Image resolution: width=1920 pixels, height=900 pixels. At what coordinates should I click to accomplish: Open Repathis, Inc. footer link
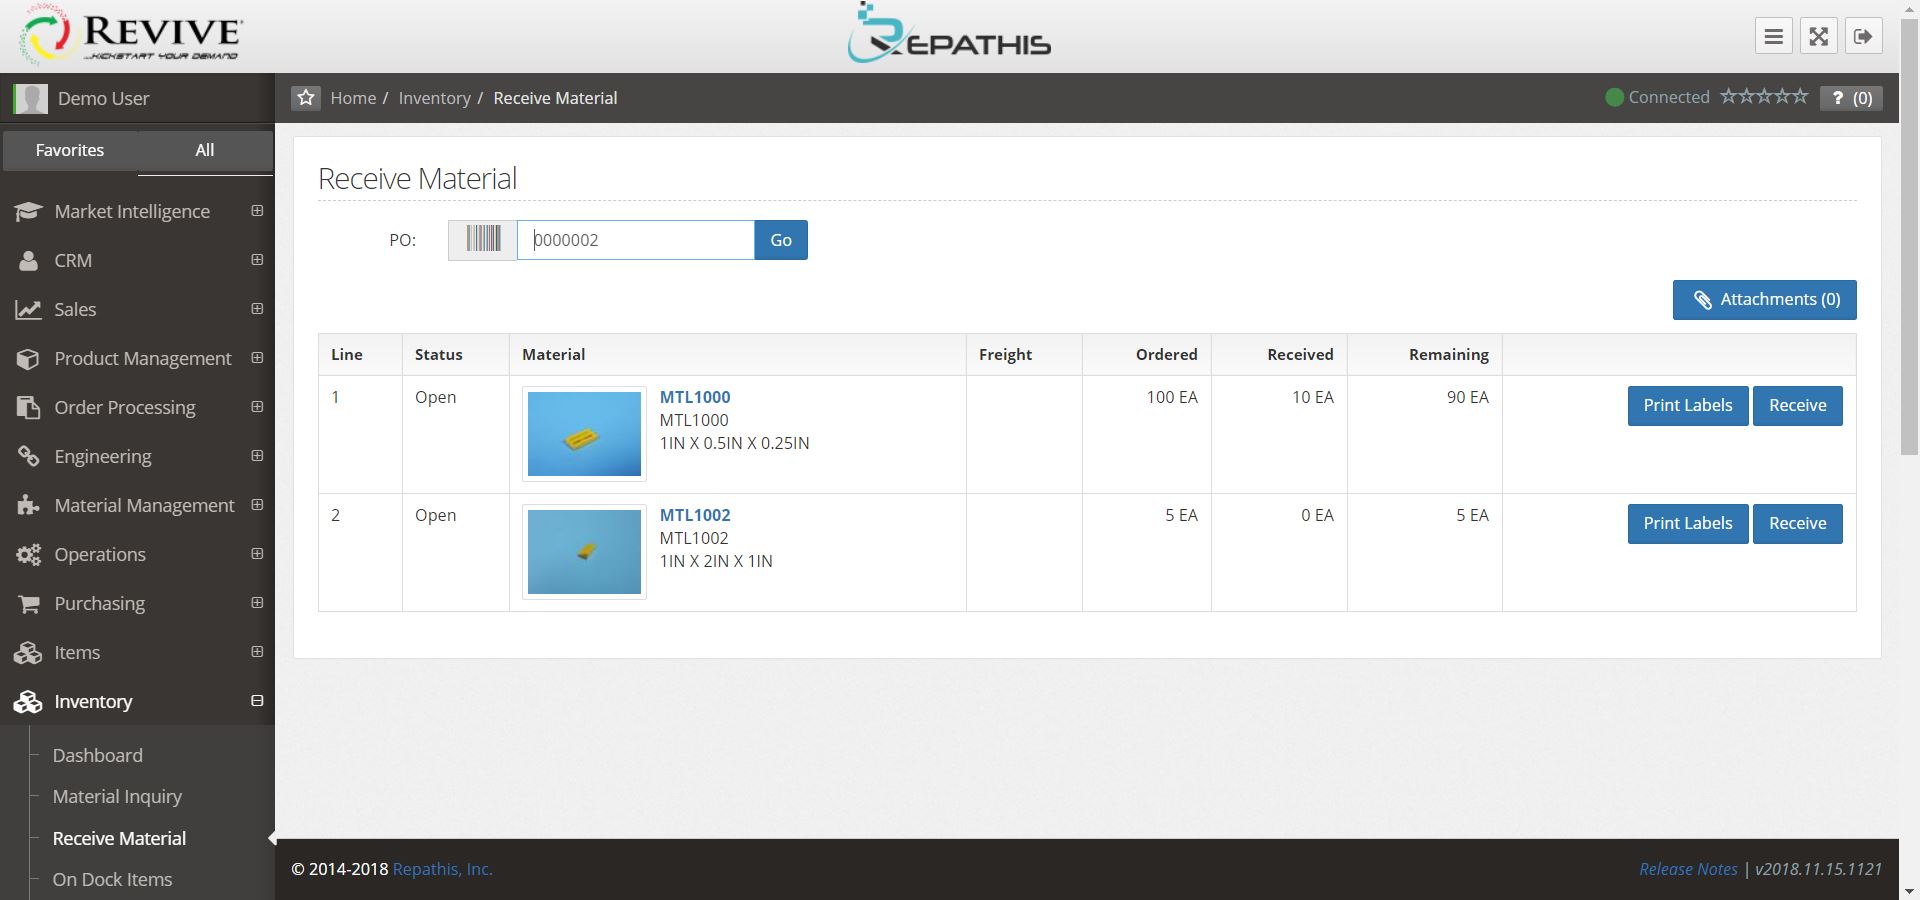[x=442, y=870]
